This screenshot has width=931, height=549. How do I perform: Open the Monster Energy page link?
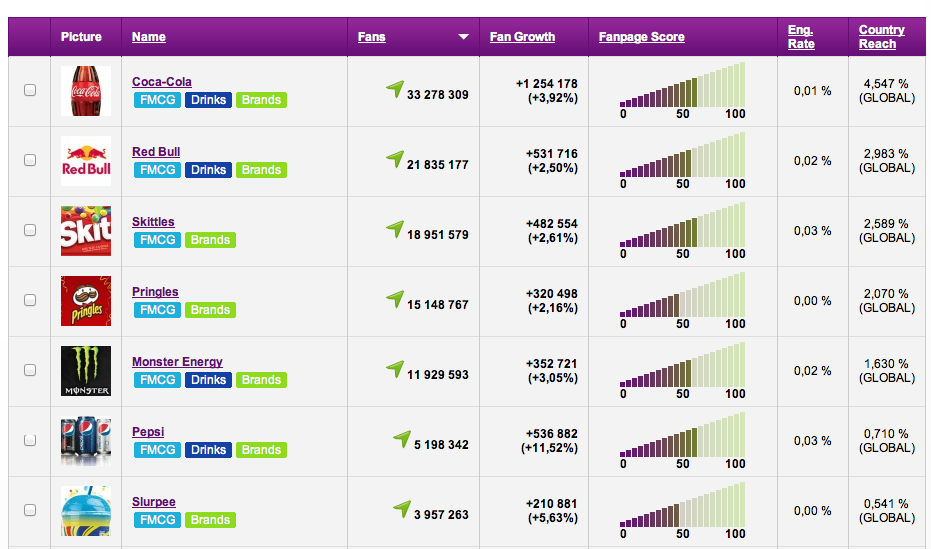pyautogui.click(x=178, y=362)
